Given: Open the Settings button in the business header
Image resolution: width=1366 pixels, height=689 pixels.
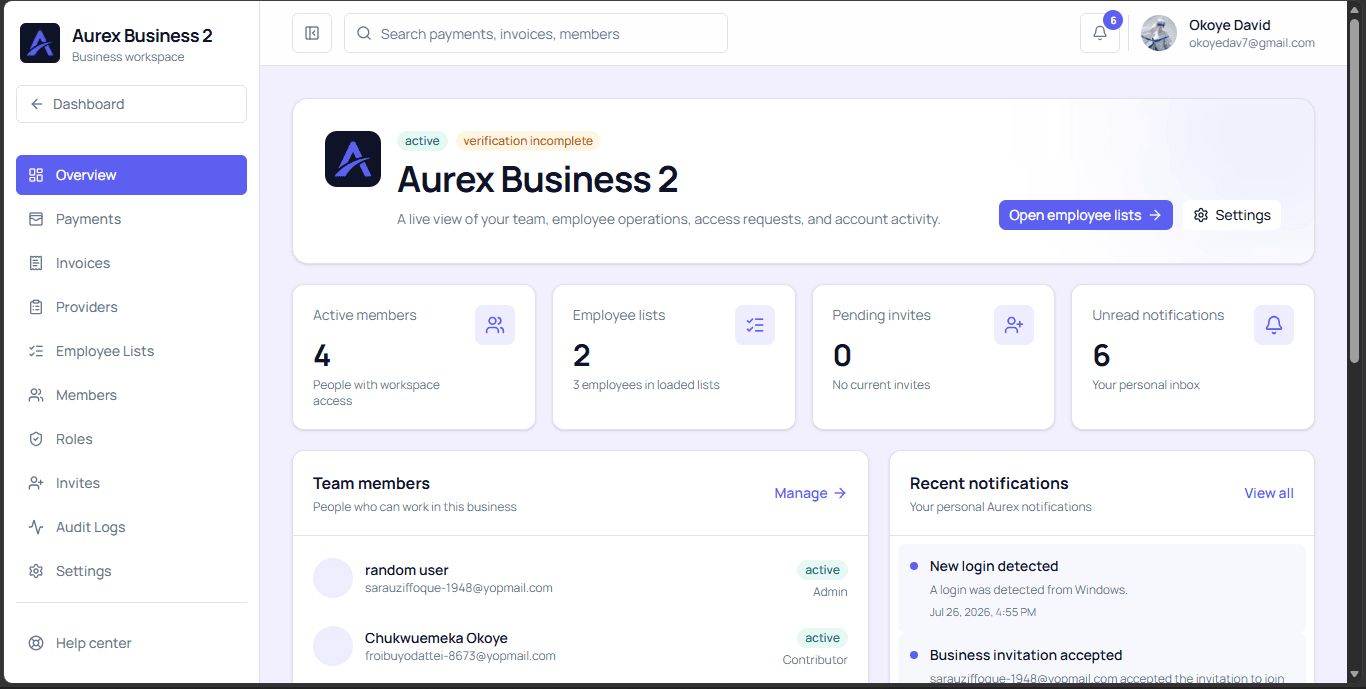Looking at the screenshot, I should (x=1232, y=215).
